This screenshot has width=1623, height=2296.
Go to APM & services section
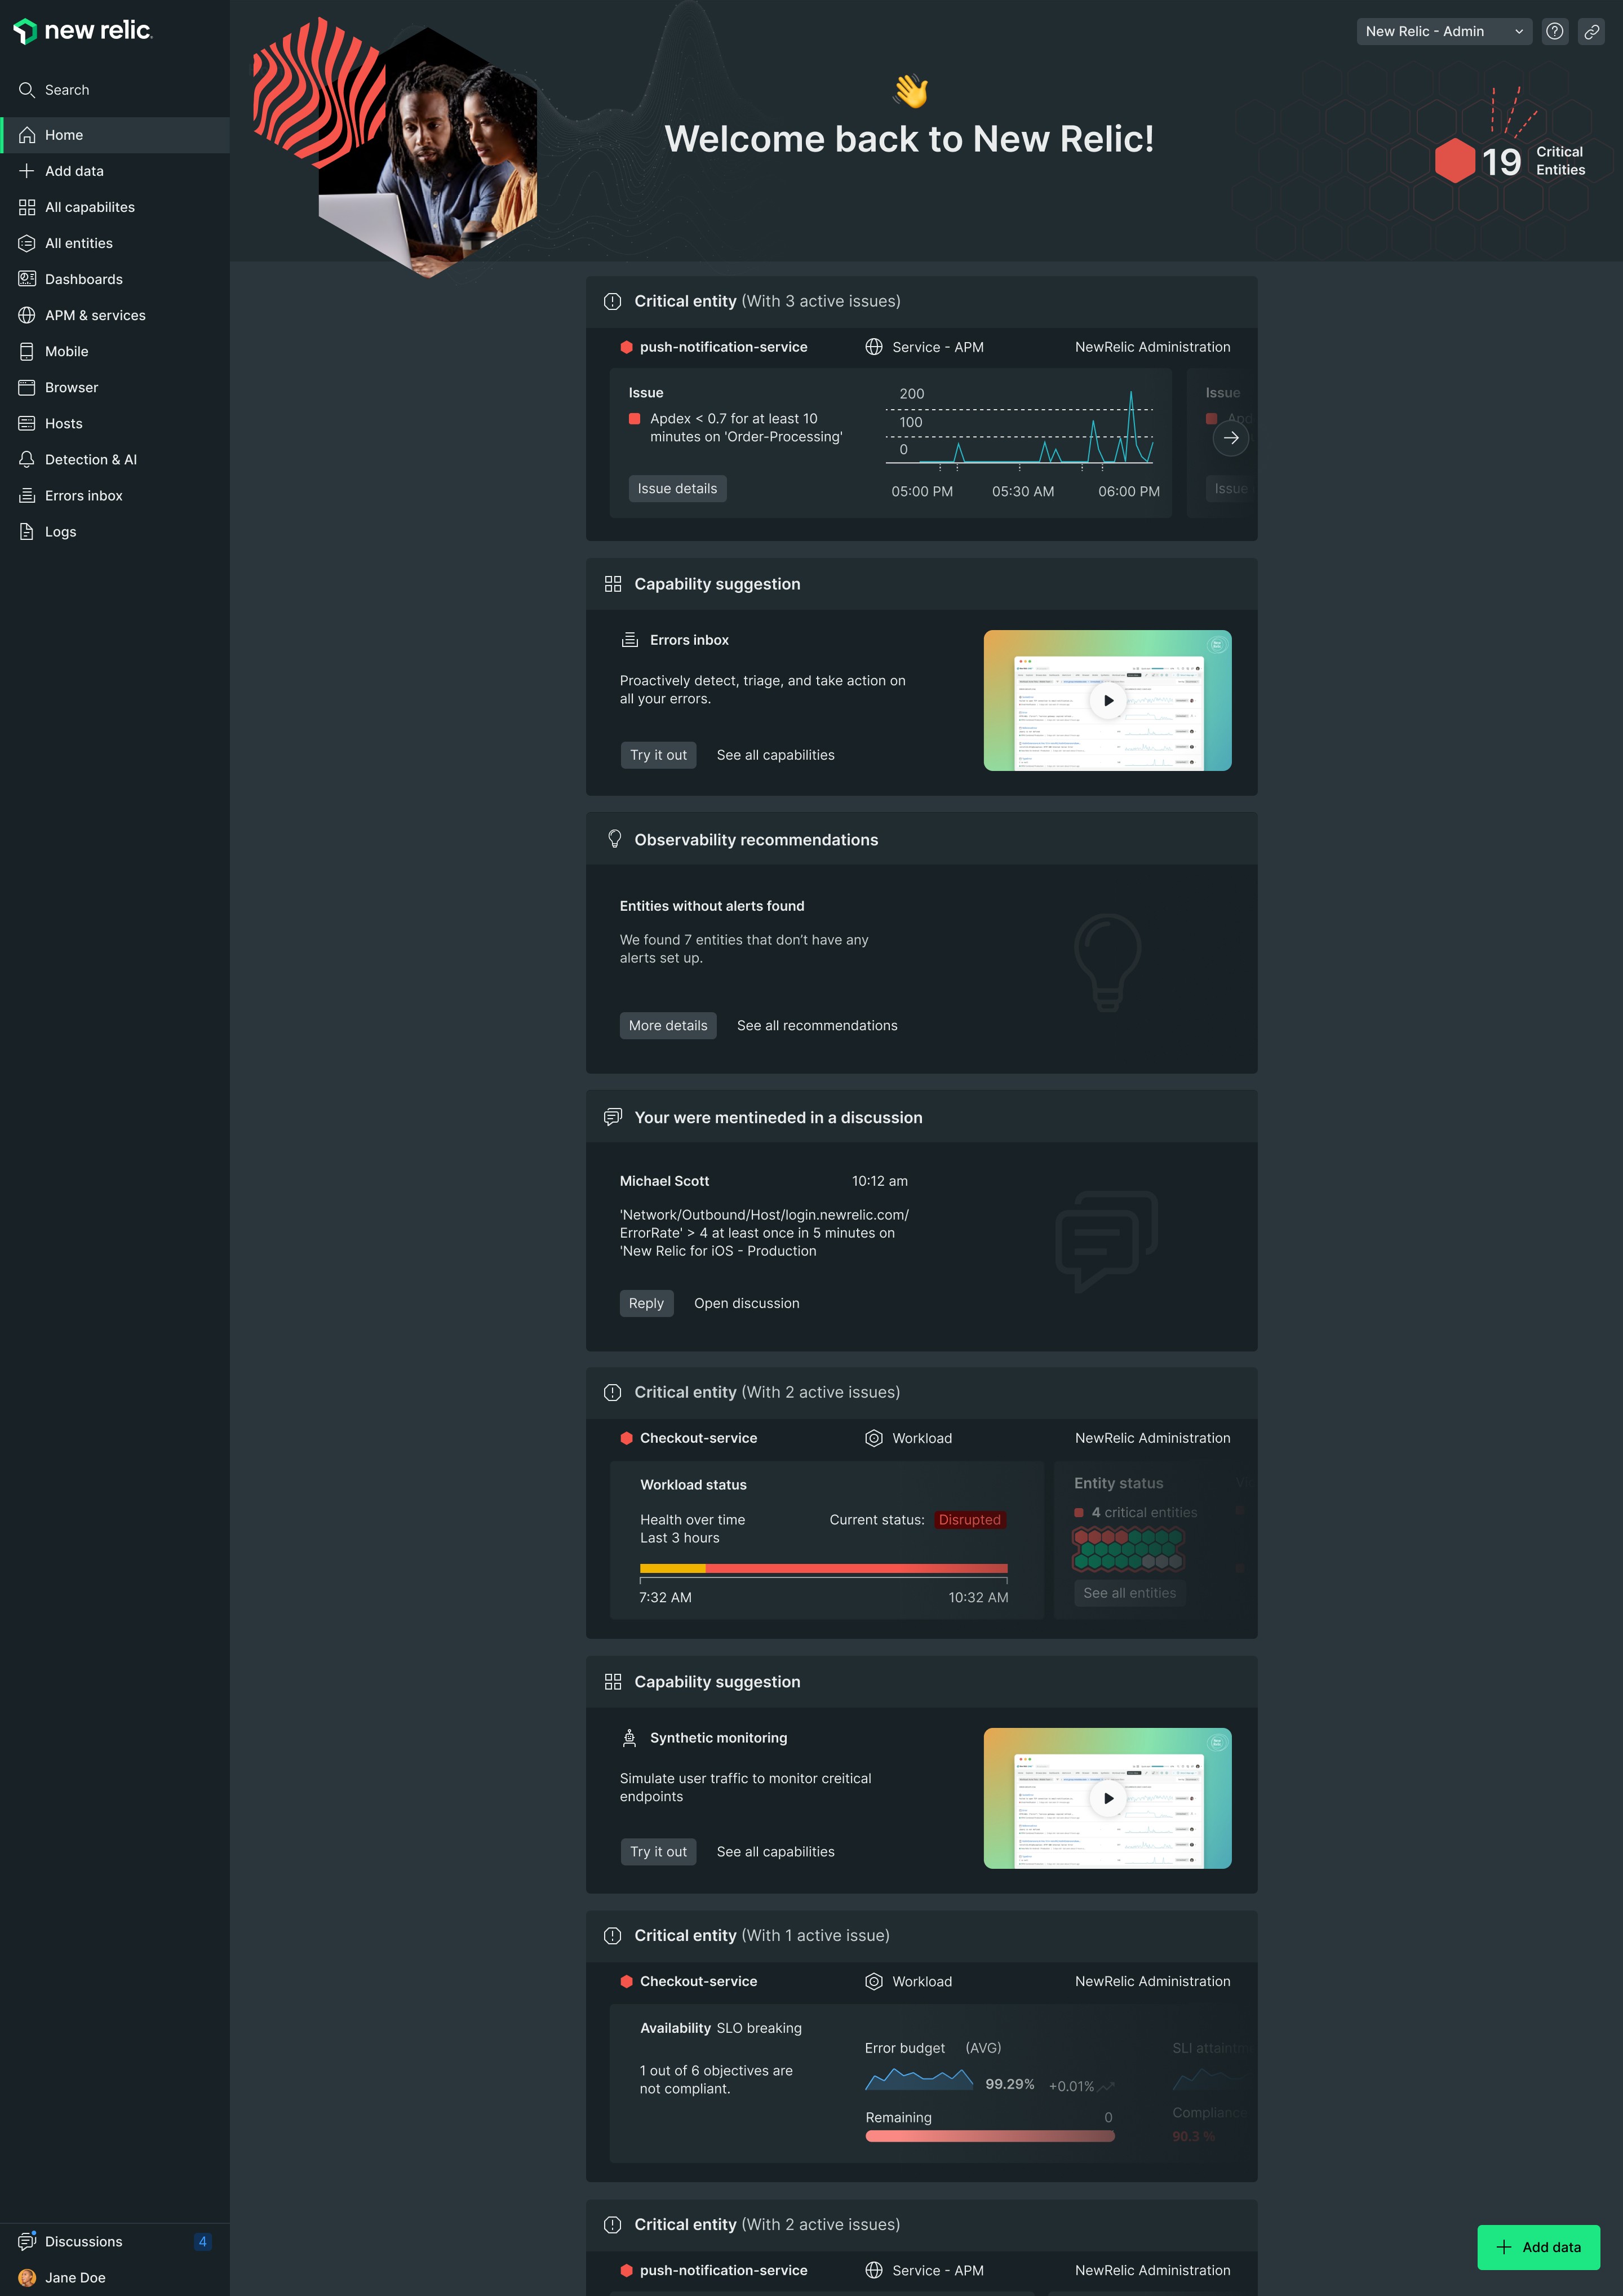pos(95,315)
